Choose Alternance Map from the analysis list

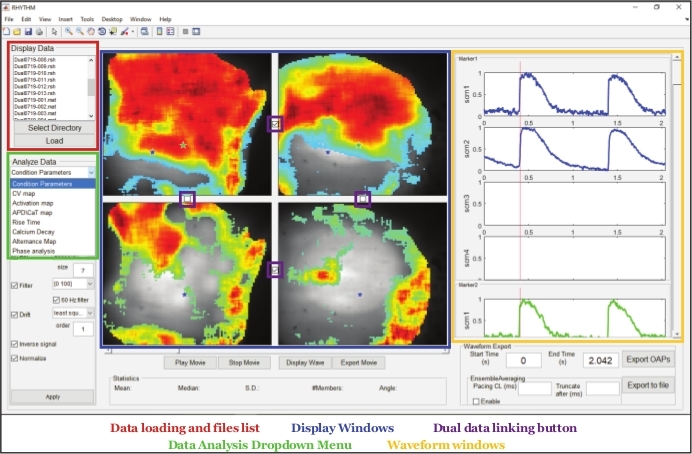coord(53,241)
